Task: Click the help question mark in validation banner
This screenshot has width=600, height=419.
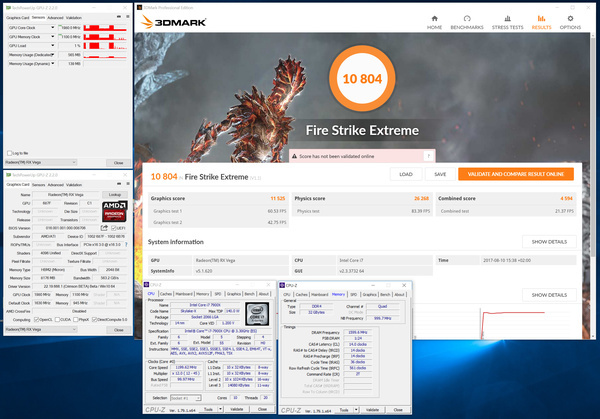Action: coord(429,156)
